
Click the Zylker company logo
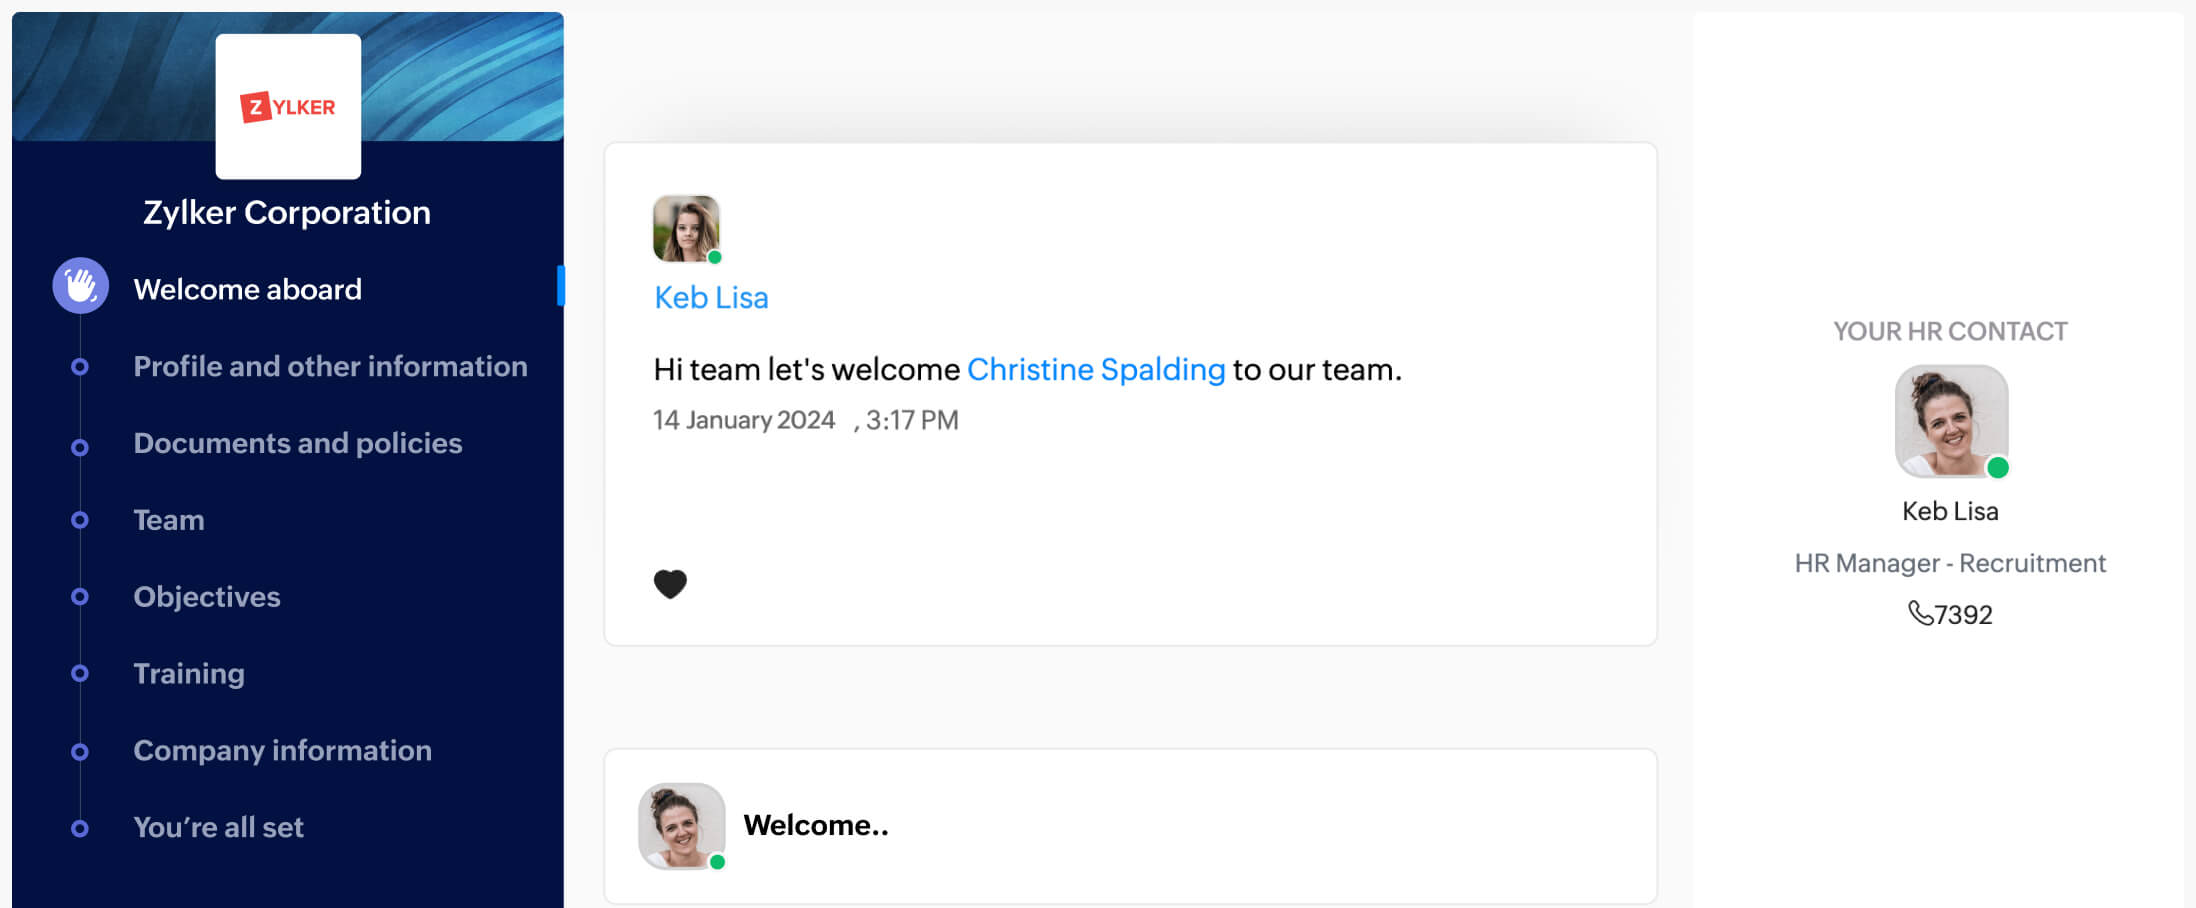coord(287,106)
